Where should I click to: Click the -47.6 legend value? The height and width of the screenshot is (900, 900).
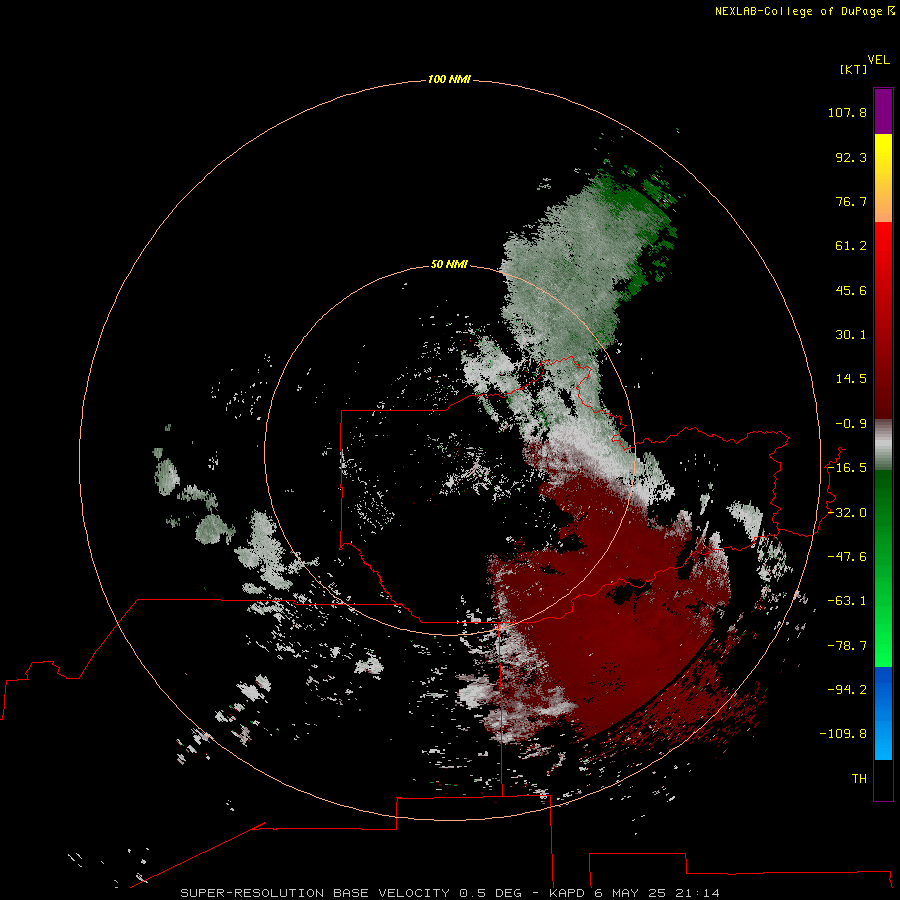[x=847, y=557]
